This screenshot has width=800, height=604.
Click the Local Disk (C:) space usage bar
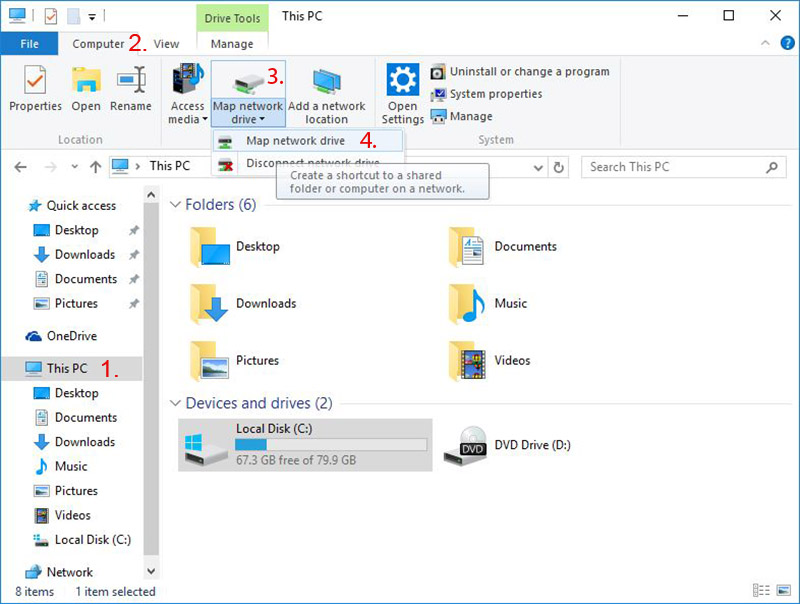point(331,445)
